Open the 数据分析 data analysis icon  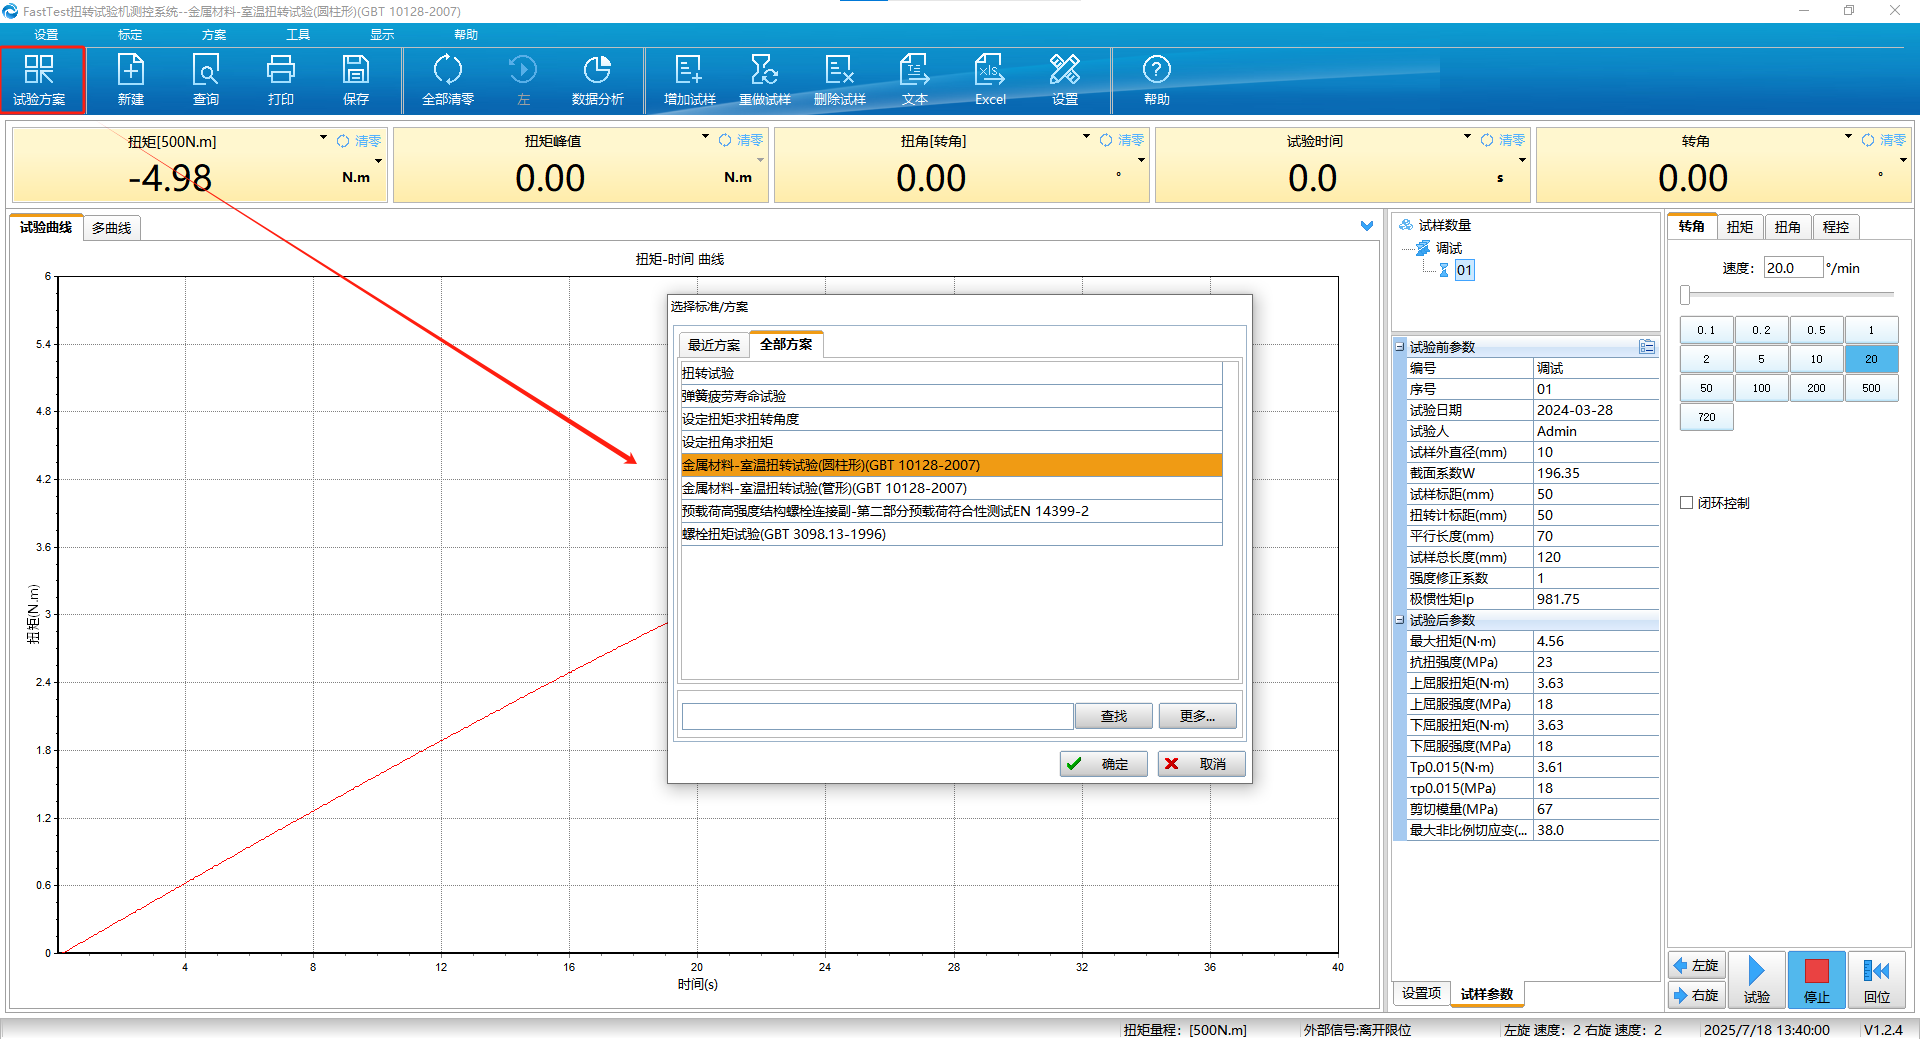click(x=597, y=79)
